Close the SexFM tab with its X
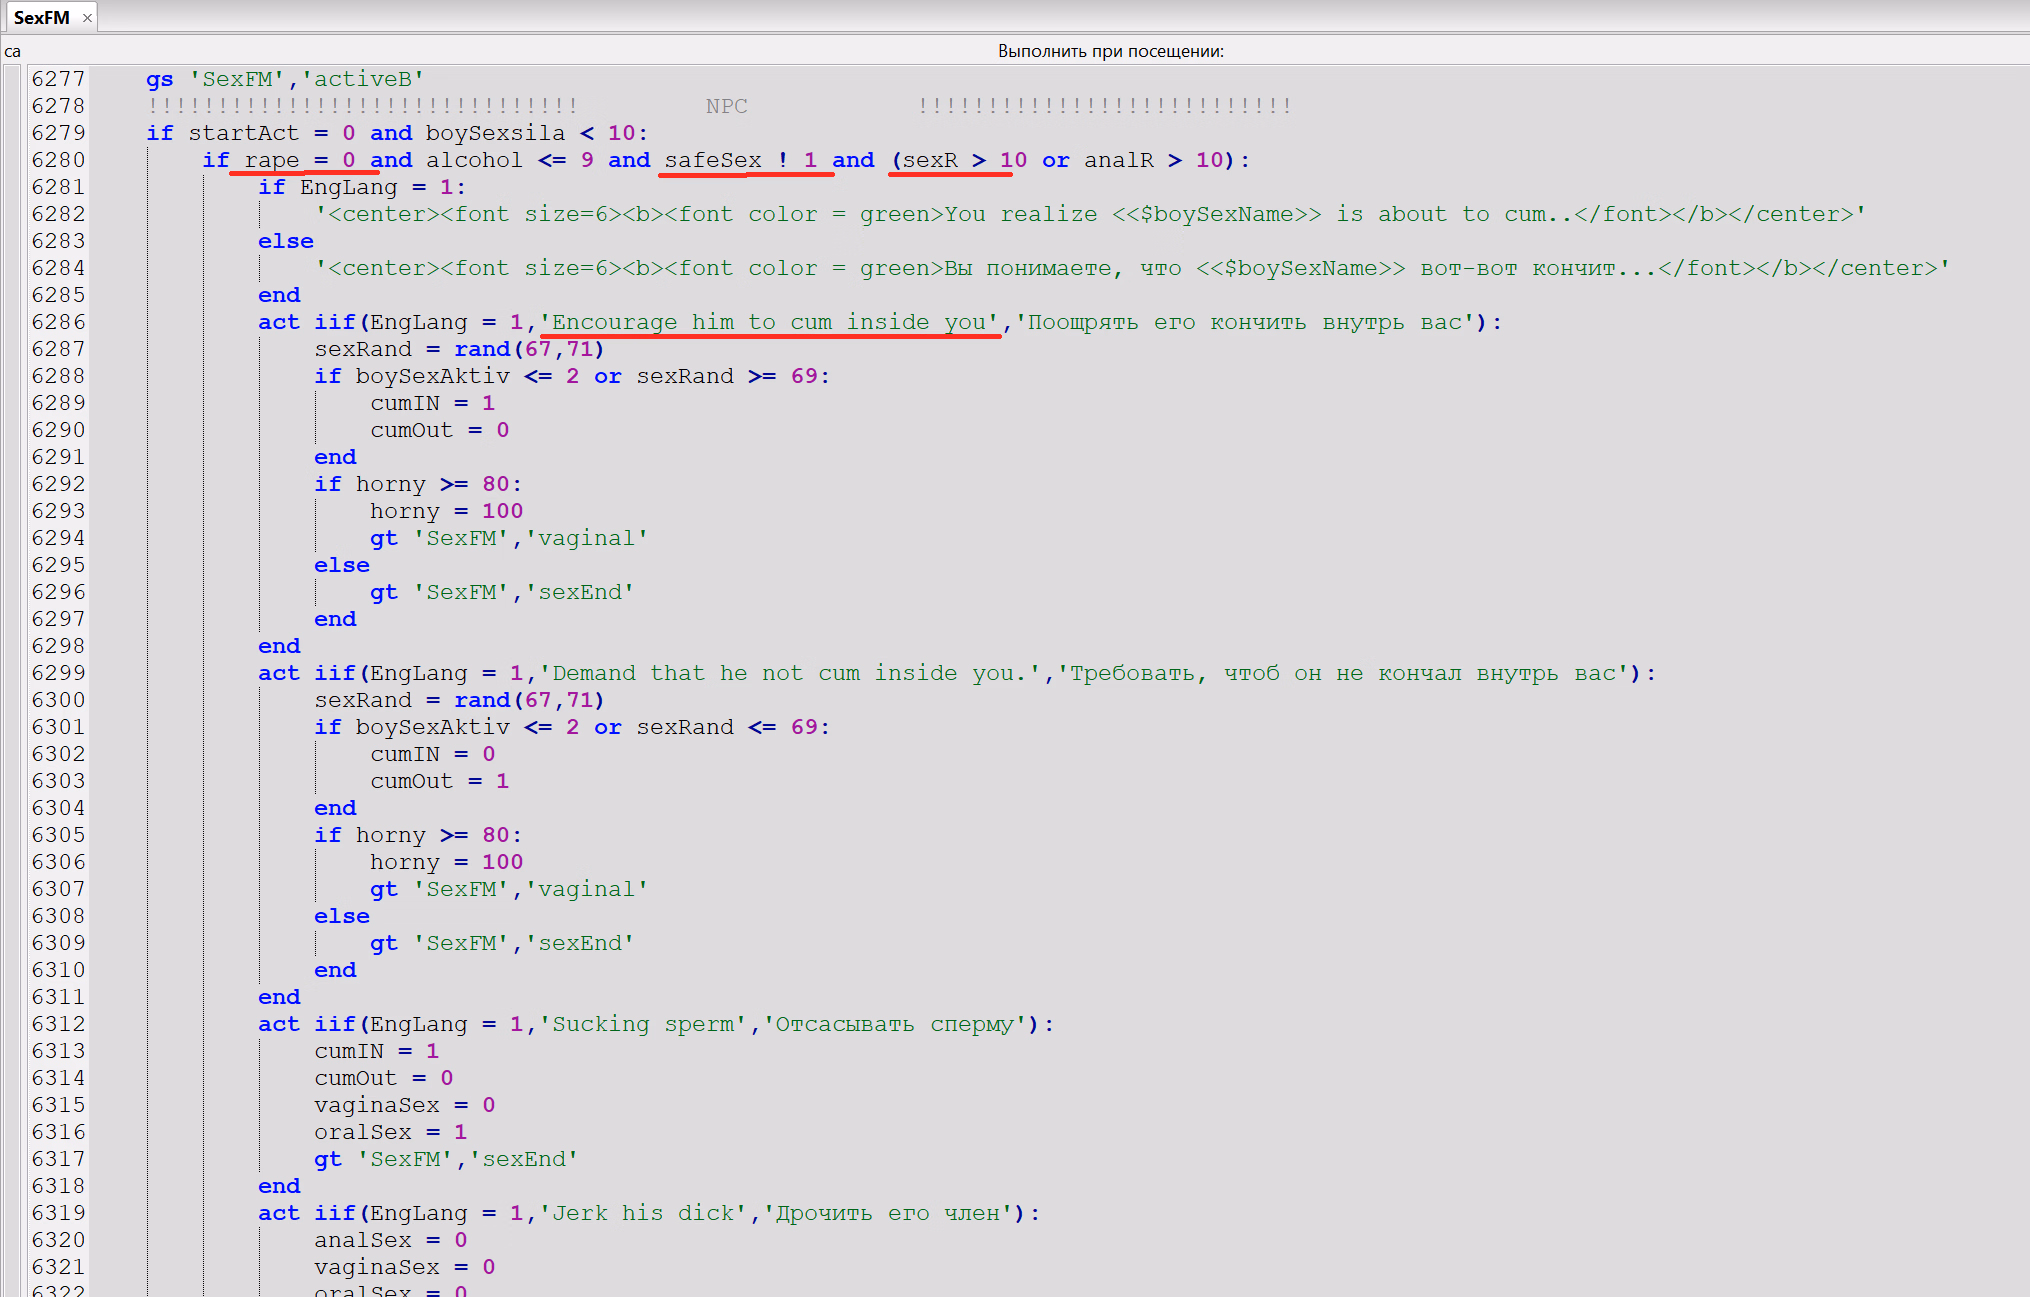The image size is (2030, 1297). tap(87, 18)
